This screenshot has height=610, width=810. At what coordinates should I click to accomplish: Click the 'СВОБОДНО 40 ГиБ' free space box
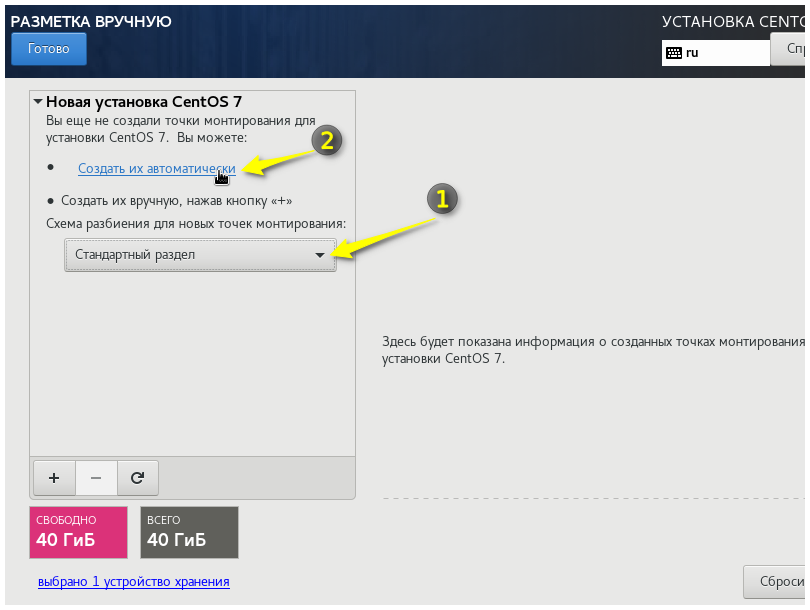79,532
